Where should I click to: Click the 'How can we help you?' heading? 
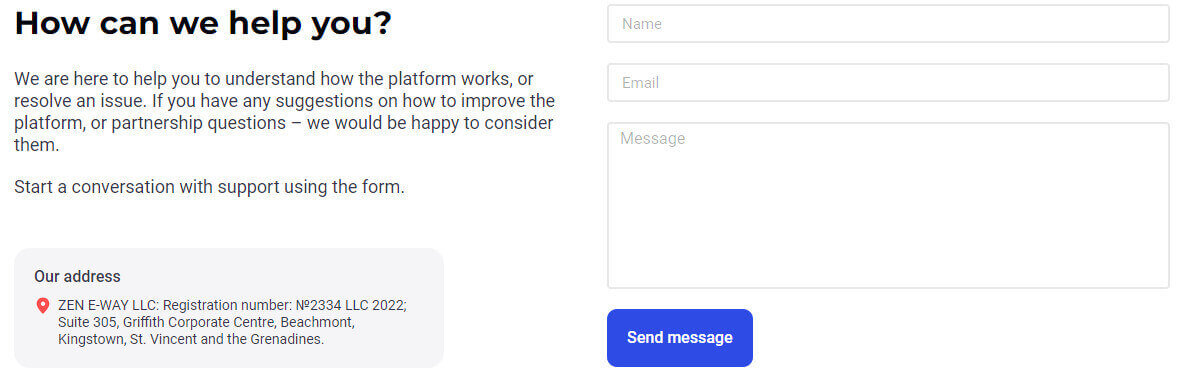203,24
